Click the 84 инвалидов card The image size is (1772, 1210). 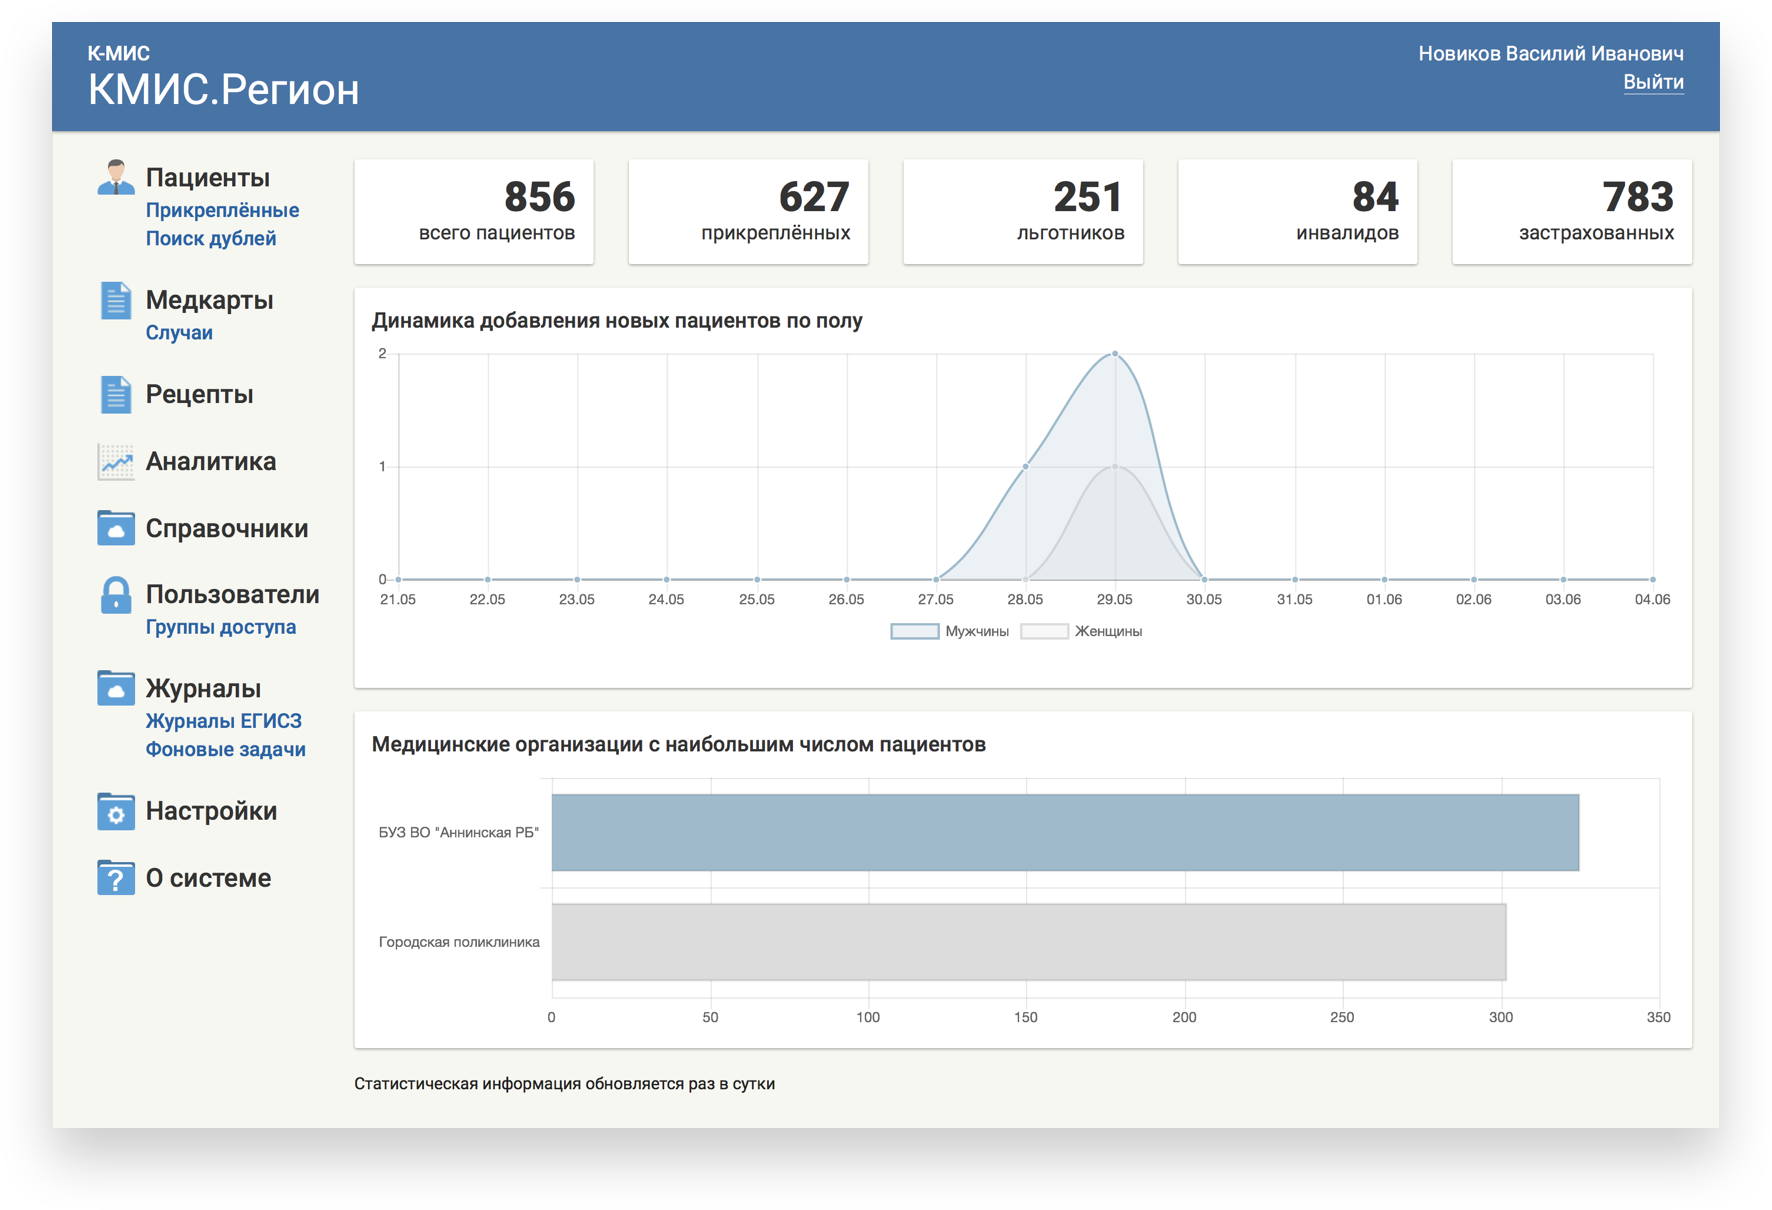coord(1298,212)
